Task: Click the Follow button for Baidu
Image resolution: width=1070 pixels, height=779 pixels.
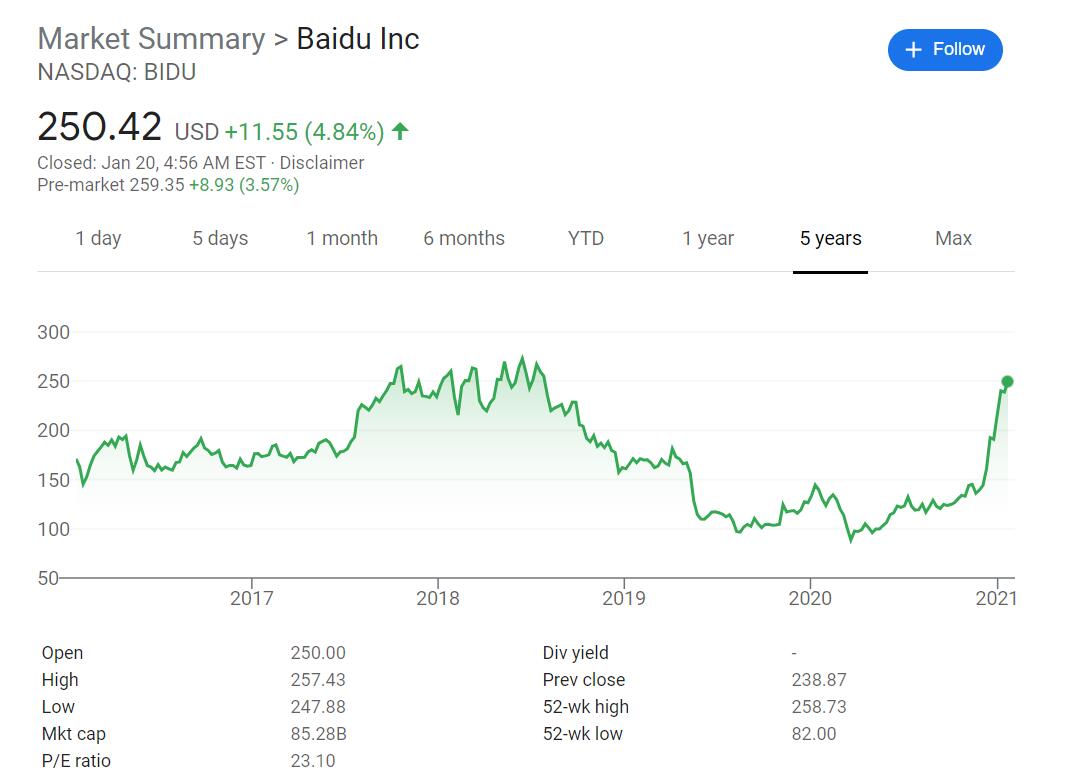Action: coord(945,49)
